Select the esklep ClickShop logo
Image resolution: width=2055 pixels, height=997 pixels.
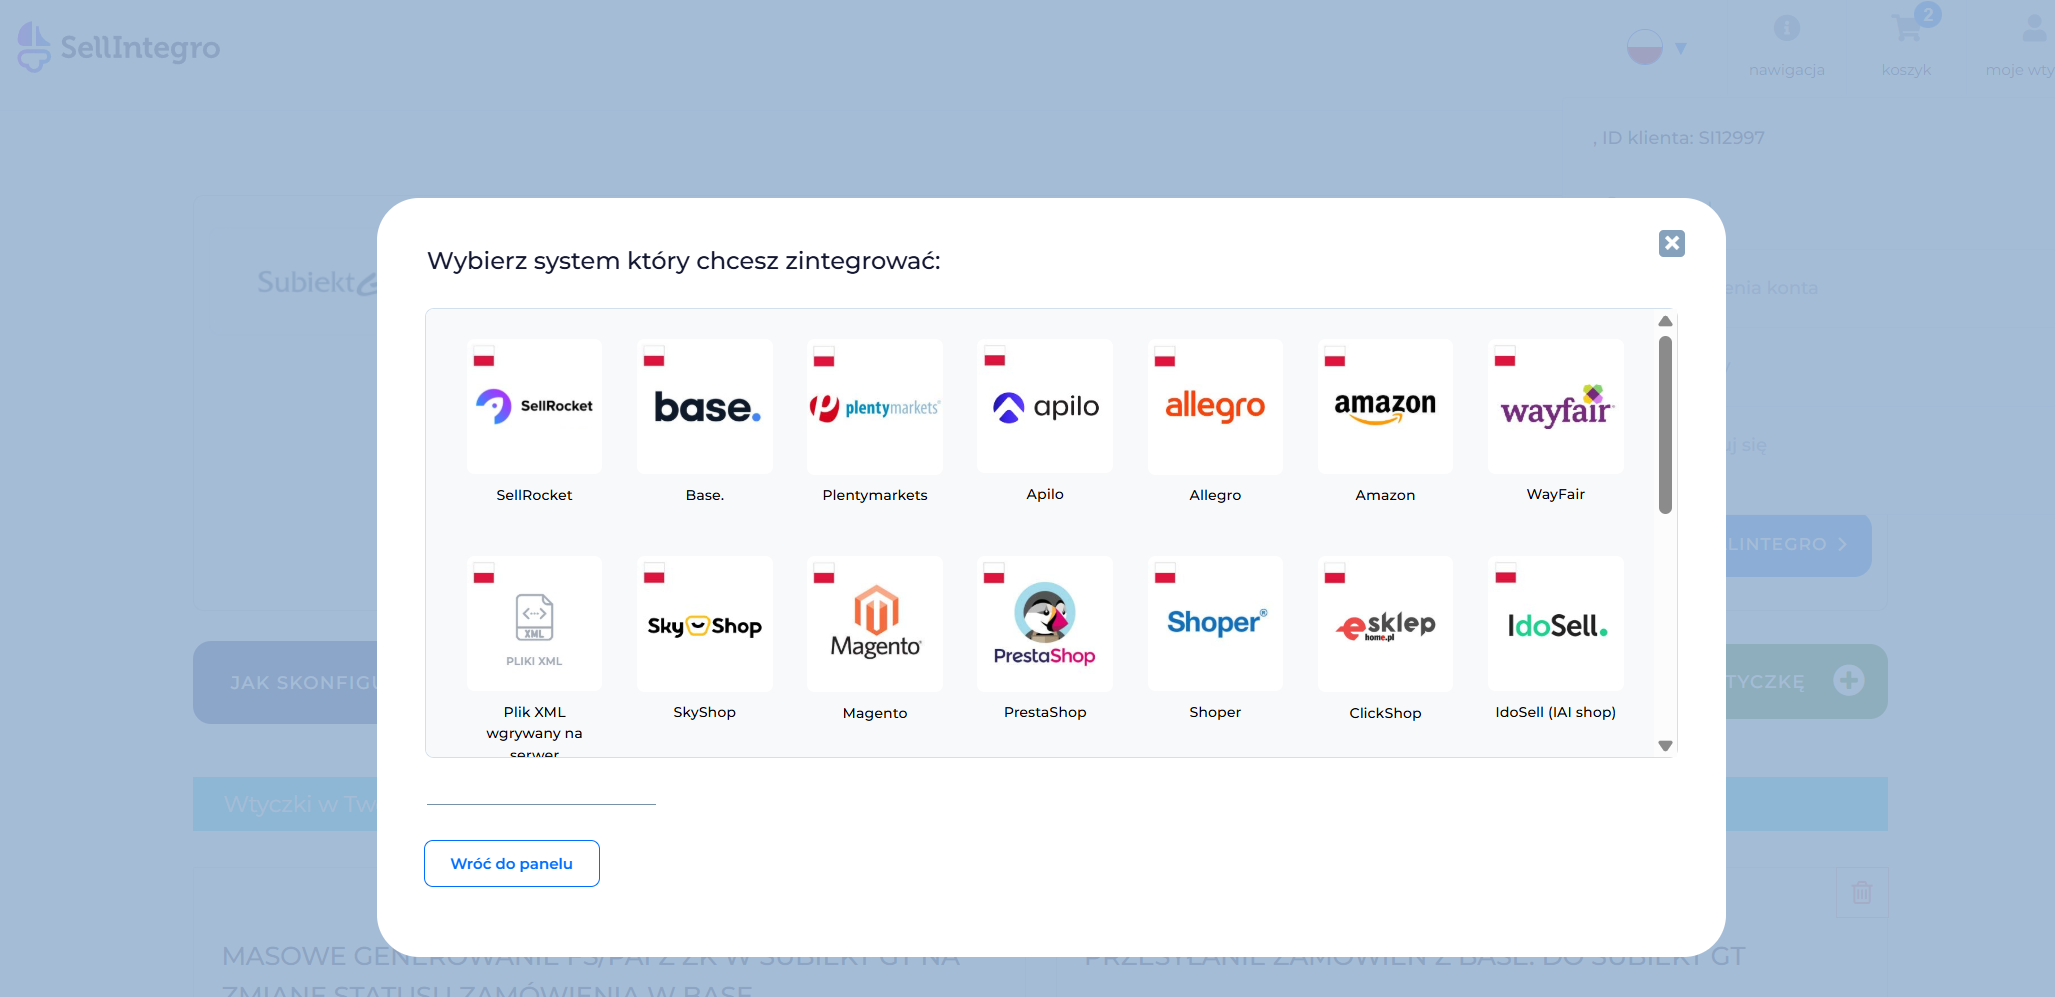[x=1385, y=623]
